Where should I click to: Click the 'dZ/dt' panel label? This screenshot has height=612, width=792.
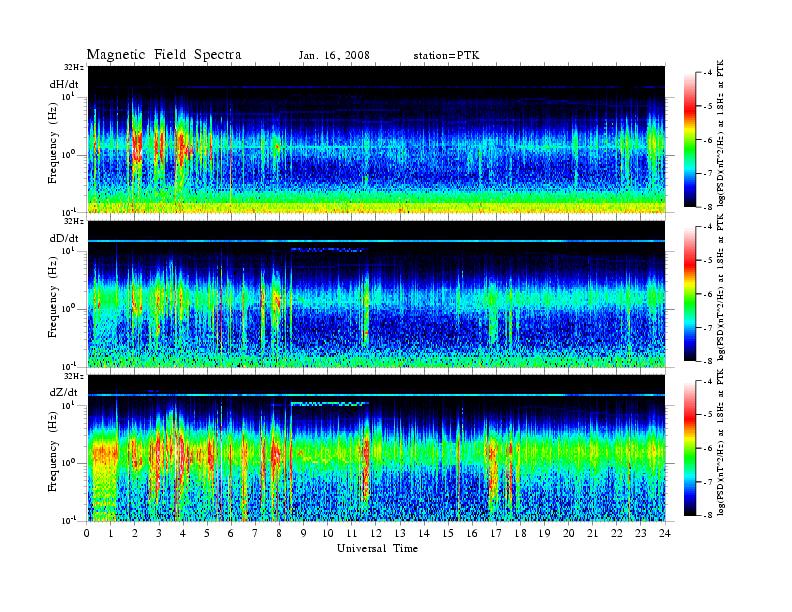pyautogui.click(x=64, y=392)
